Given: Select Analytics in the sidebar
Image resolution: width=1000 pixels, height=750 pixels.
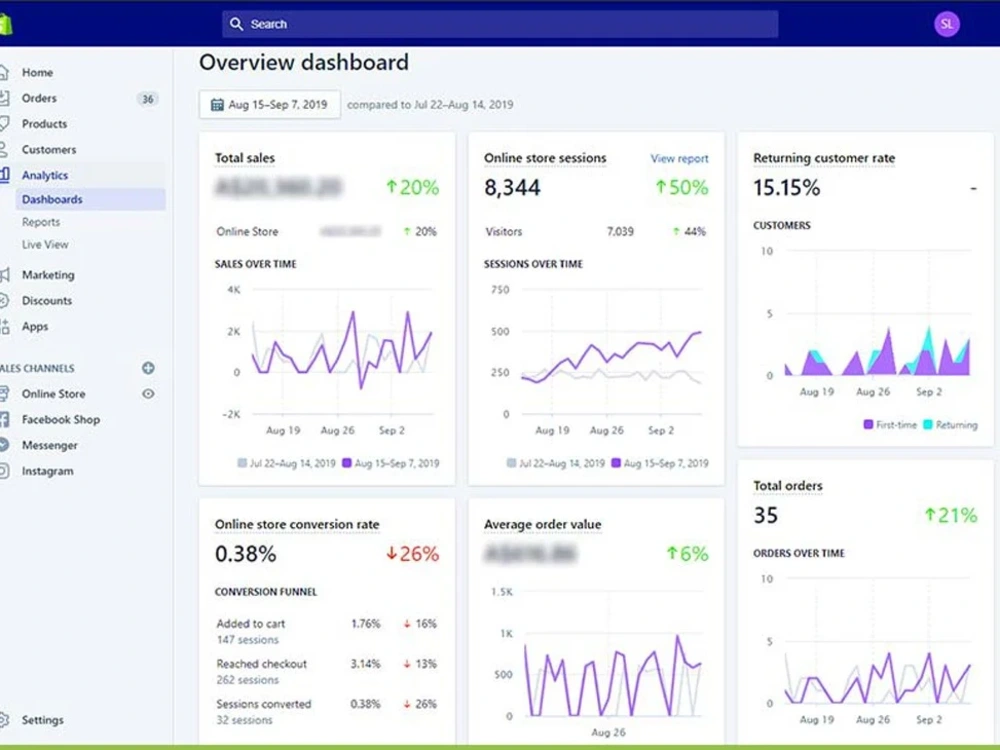Looking at the screenshot, I should pos(45,175).
